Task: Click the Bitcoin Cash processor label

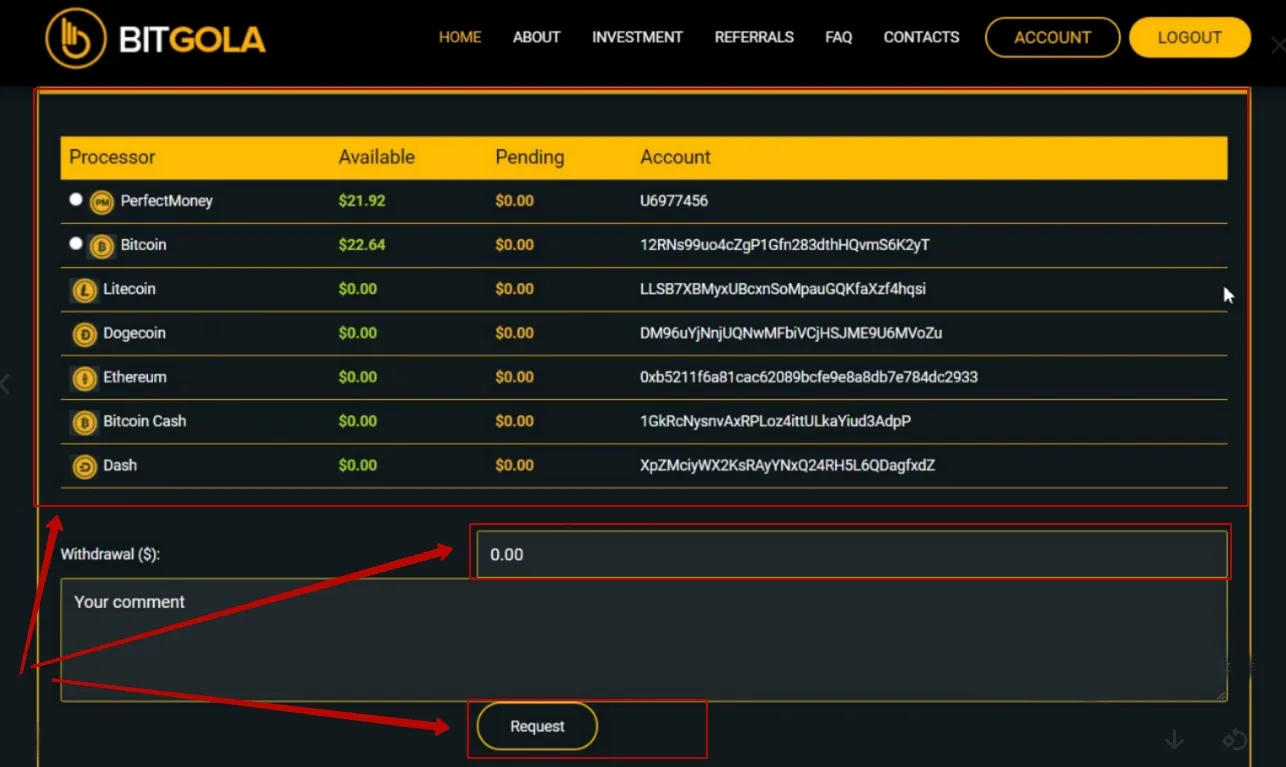Action: pyautogui.click(x=145, y=421)
